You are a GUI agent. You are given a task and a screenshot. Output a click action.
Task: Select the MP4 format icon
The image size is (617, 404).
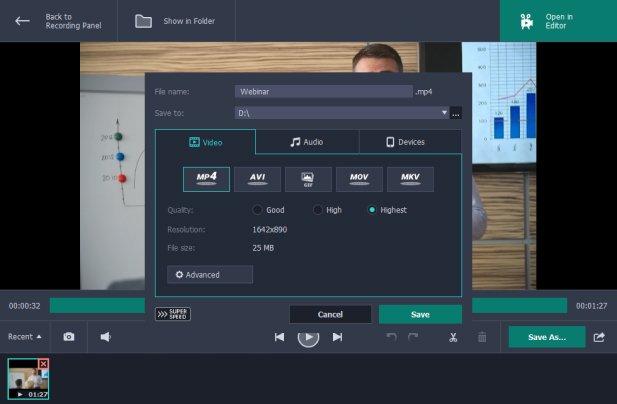[206, 179]
